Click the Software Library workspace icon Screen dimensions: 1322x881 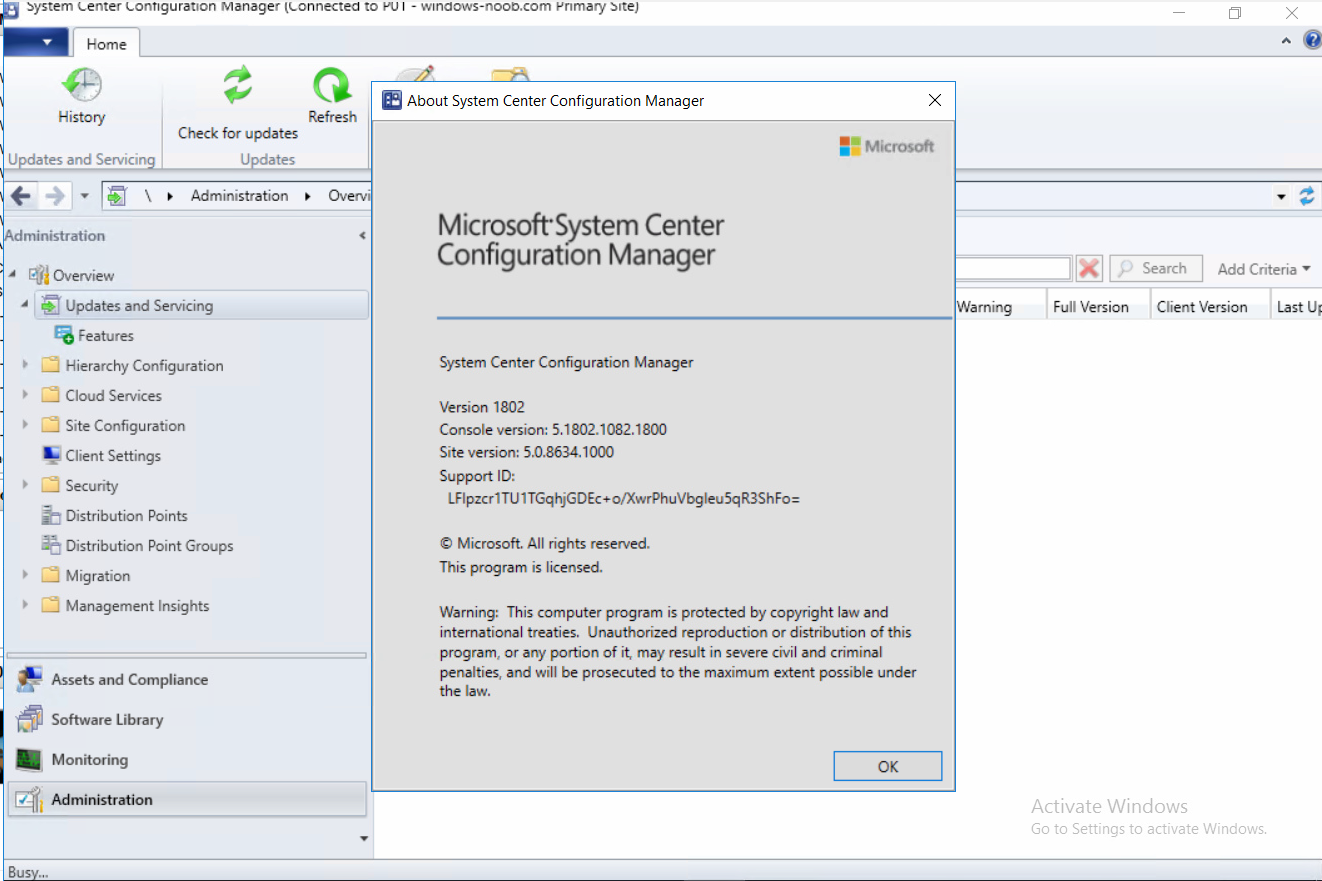[29, 719]
